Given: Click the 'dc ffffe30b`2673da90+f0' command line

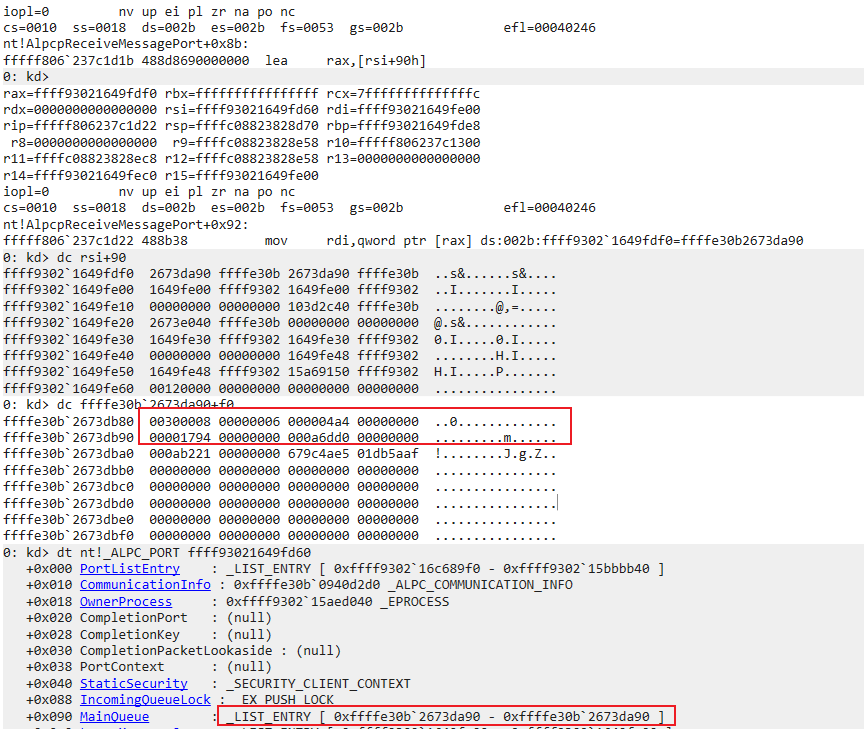Looking at the screenshot, I should click(x=126, y=404).
